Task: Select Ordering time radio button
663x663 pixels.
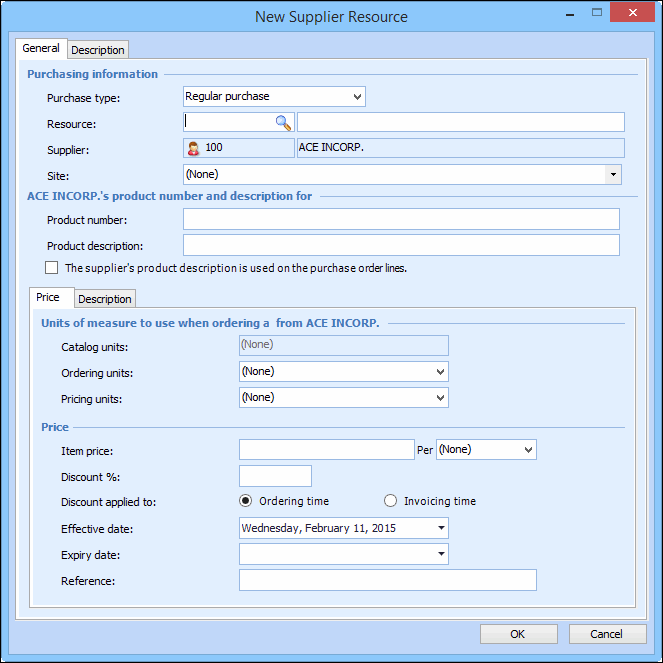Action: pyautogui.click(x=246, y=501)
